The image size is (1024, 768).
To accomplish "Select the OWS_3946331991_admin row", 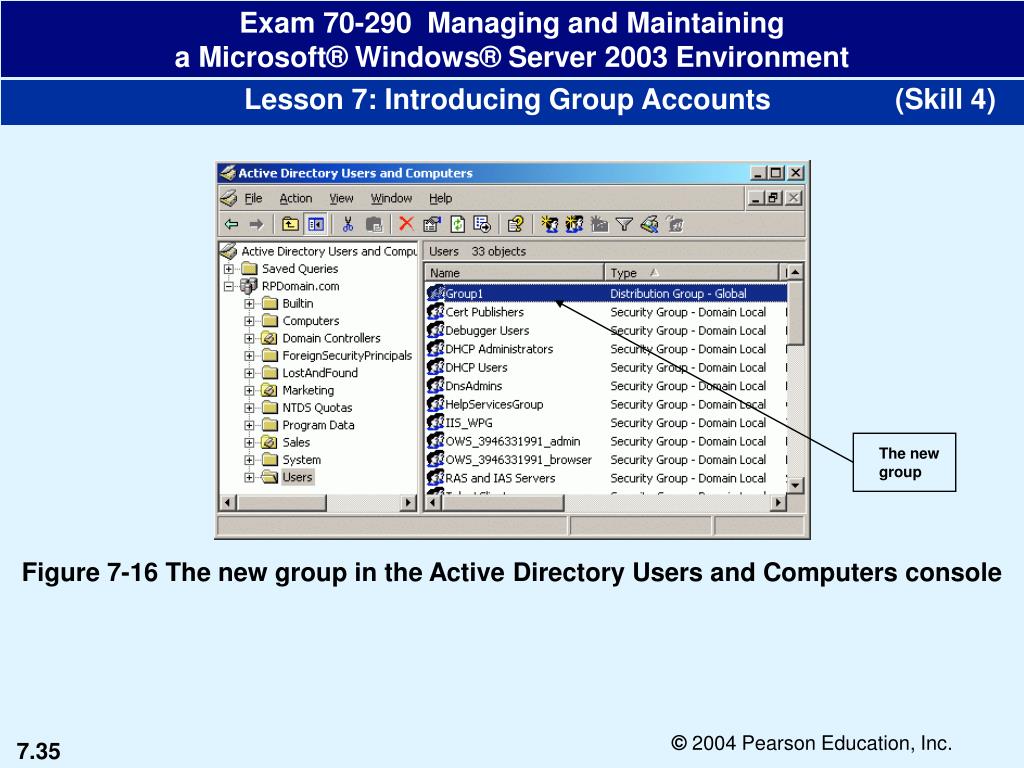I will pos(606,441).
